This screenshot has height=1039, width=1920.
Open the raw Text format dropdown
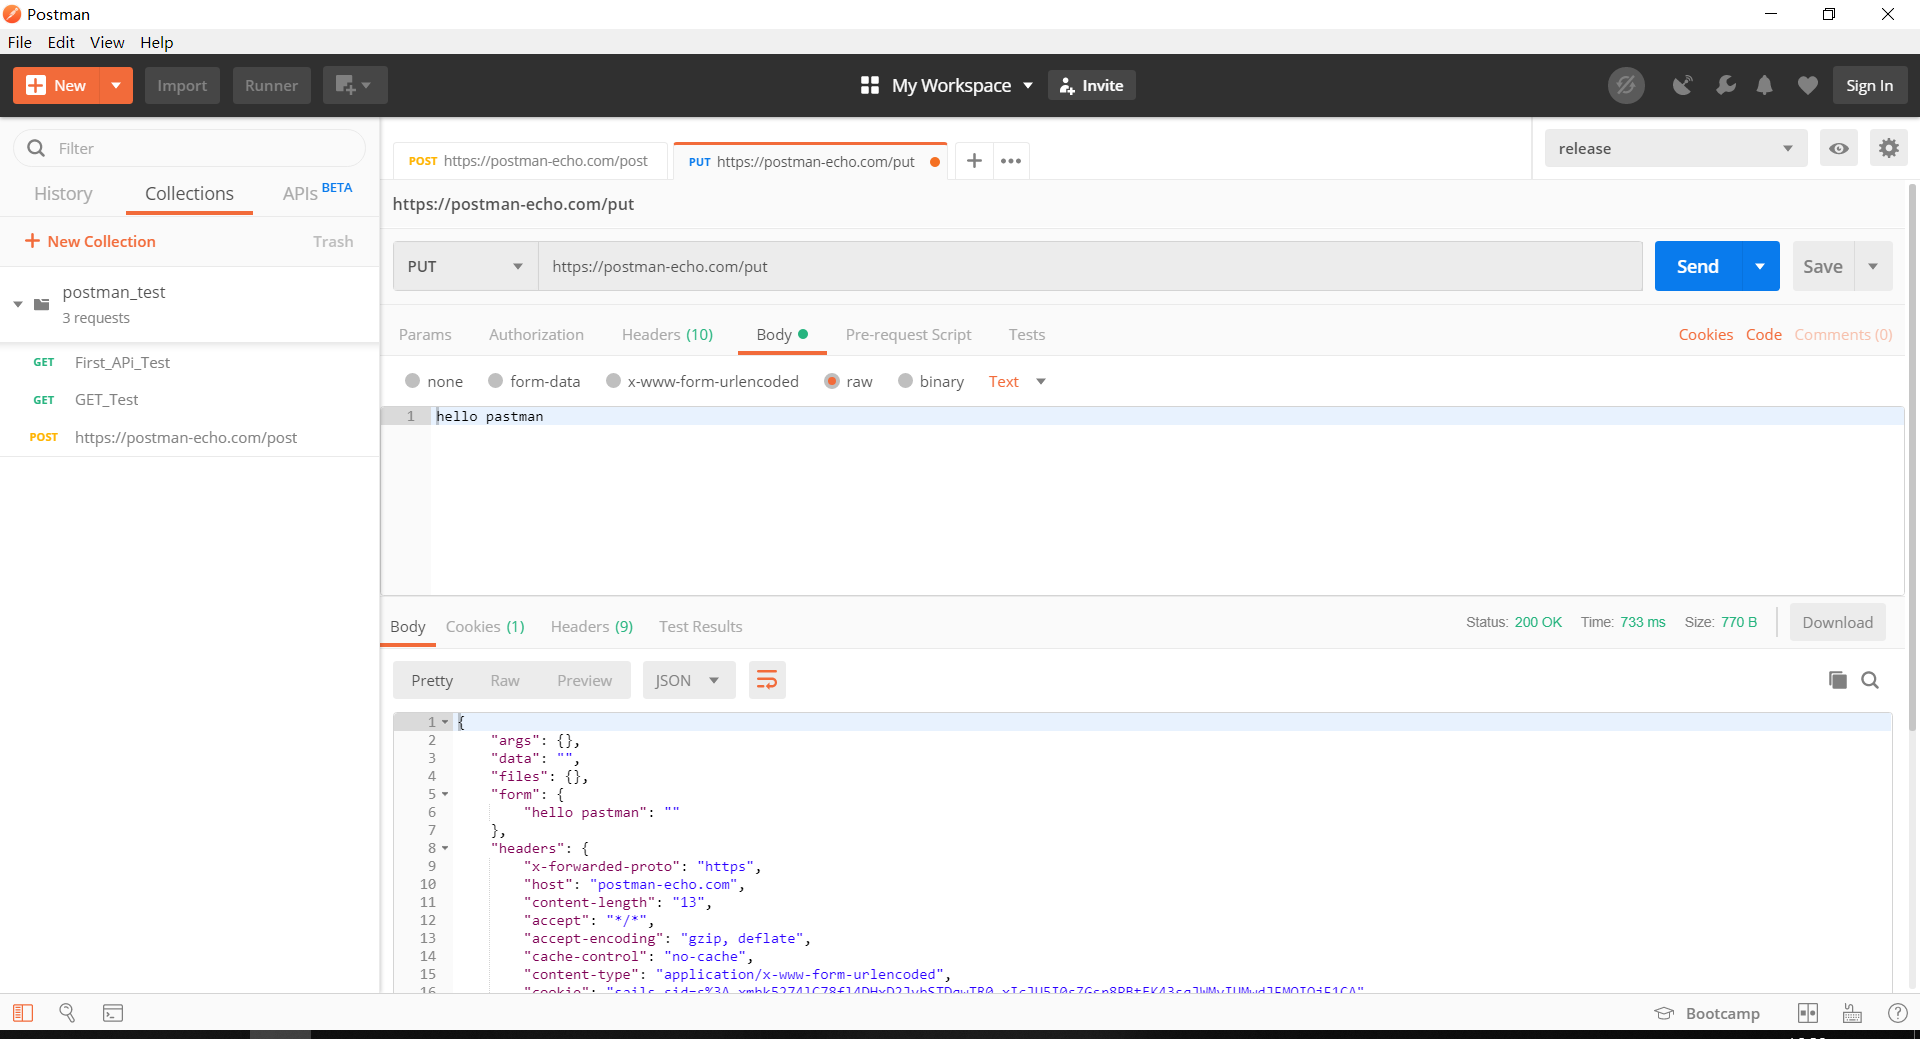[x=1017, y=381]
